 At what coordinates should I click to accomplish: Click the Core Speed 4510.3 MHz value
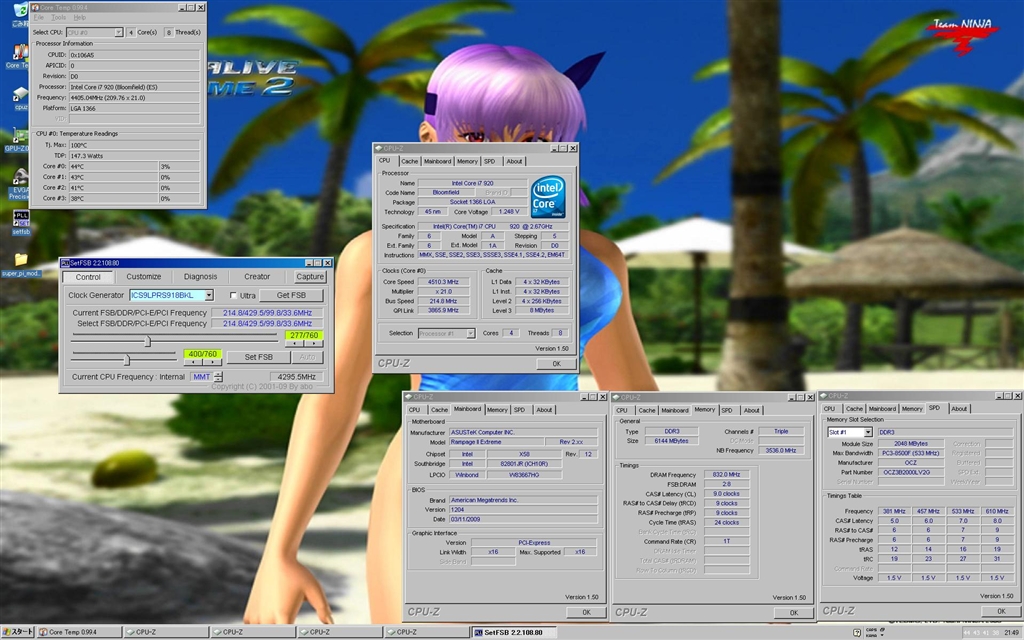443,282
